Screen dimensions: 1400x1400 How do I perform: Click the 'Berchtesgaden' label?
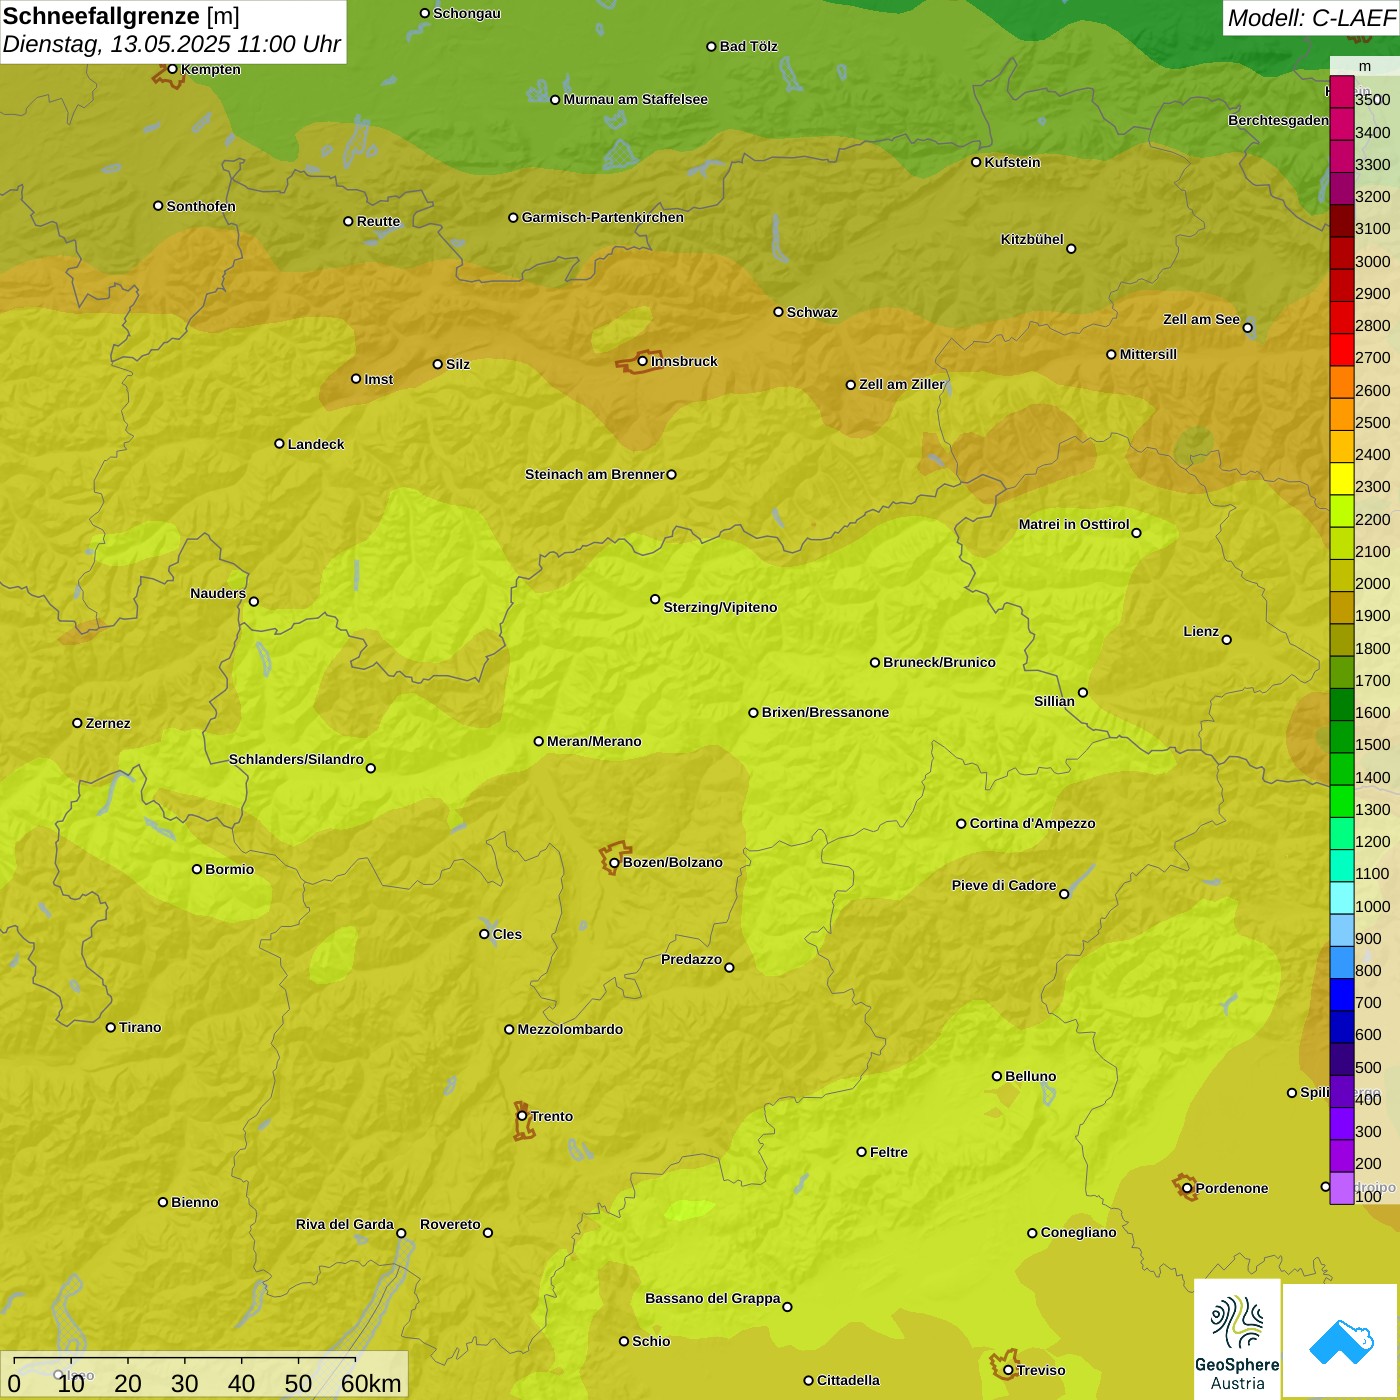pos(1278,120)
